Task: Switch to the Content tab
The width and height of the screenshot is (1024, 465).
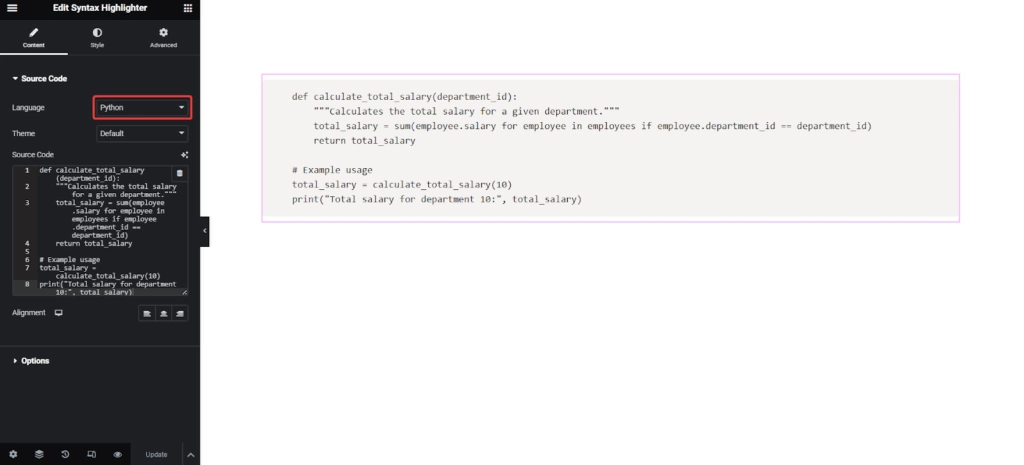Action: 33,37
